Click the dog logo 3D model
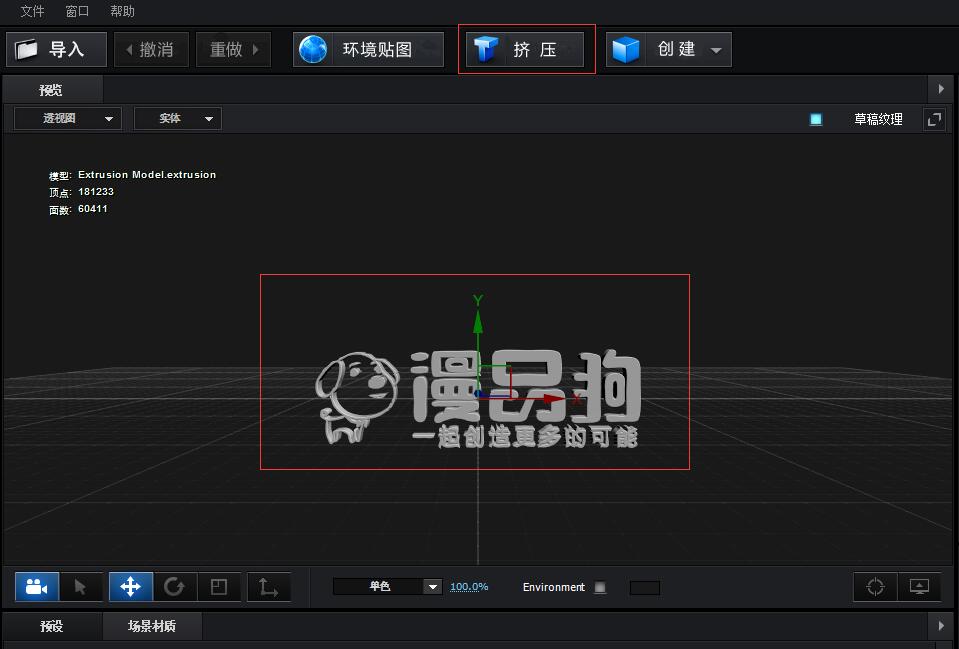Viewport: 959px width, 649px height. pos(357,398)
